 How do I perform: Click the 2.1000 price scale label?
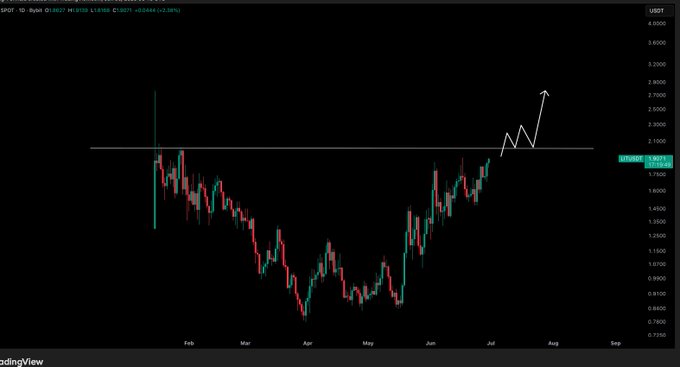[x=657, y=141]
